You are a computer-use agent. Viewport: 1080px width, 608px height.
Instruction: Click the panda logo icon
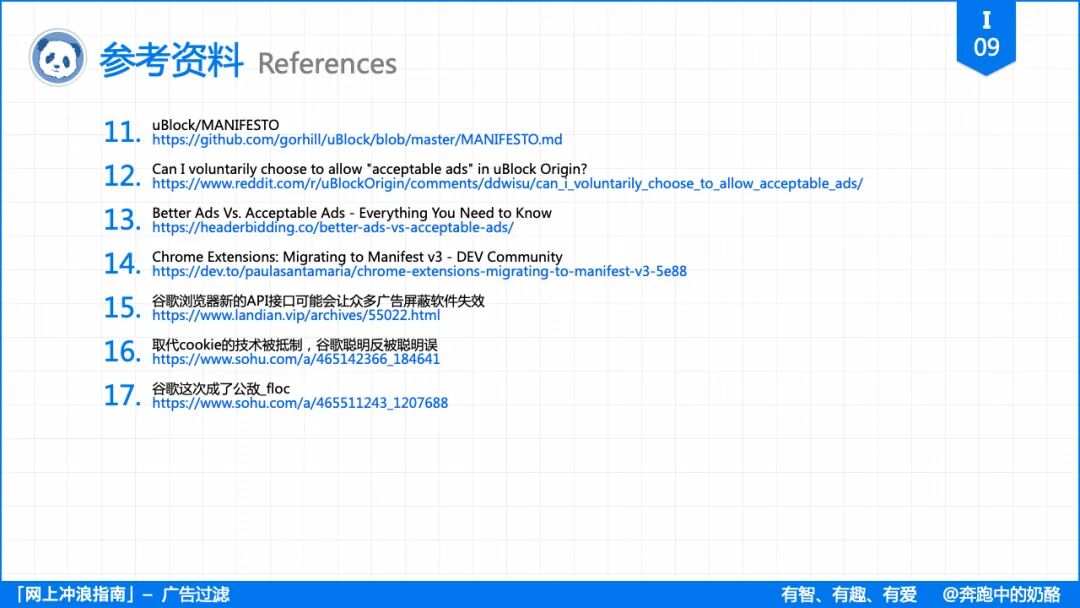click(58, 58)
